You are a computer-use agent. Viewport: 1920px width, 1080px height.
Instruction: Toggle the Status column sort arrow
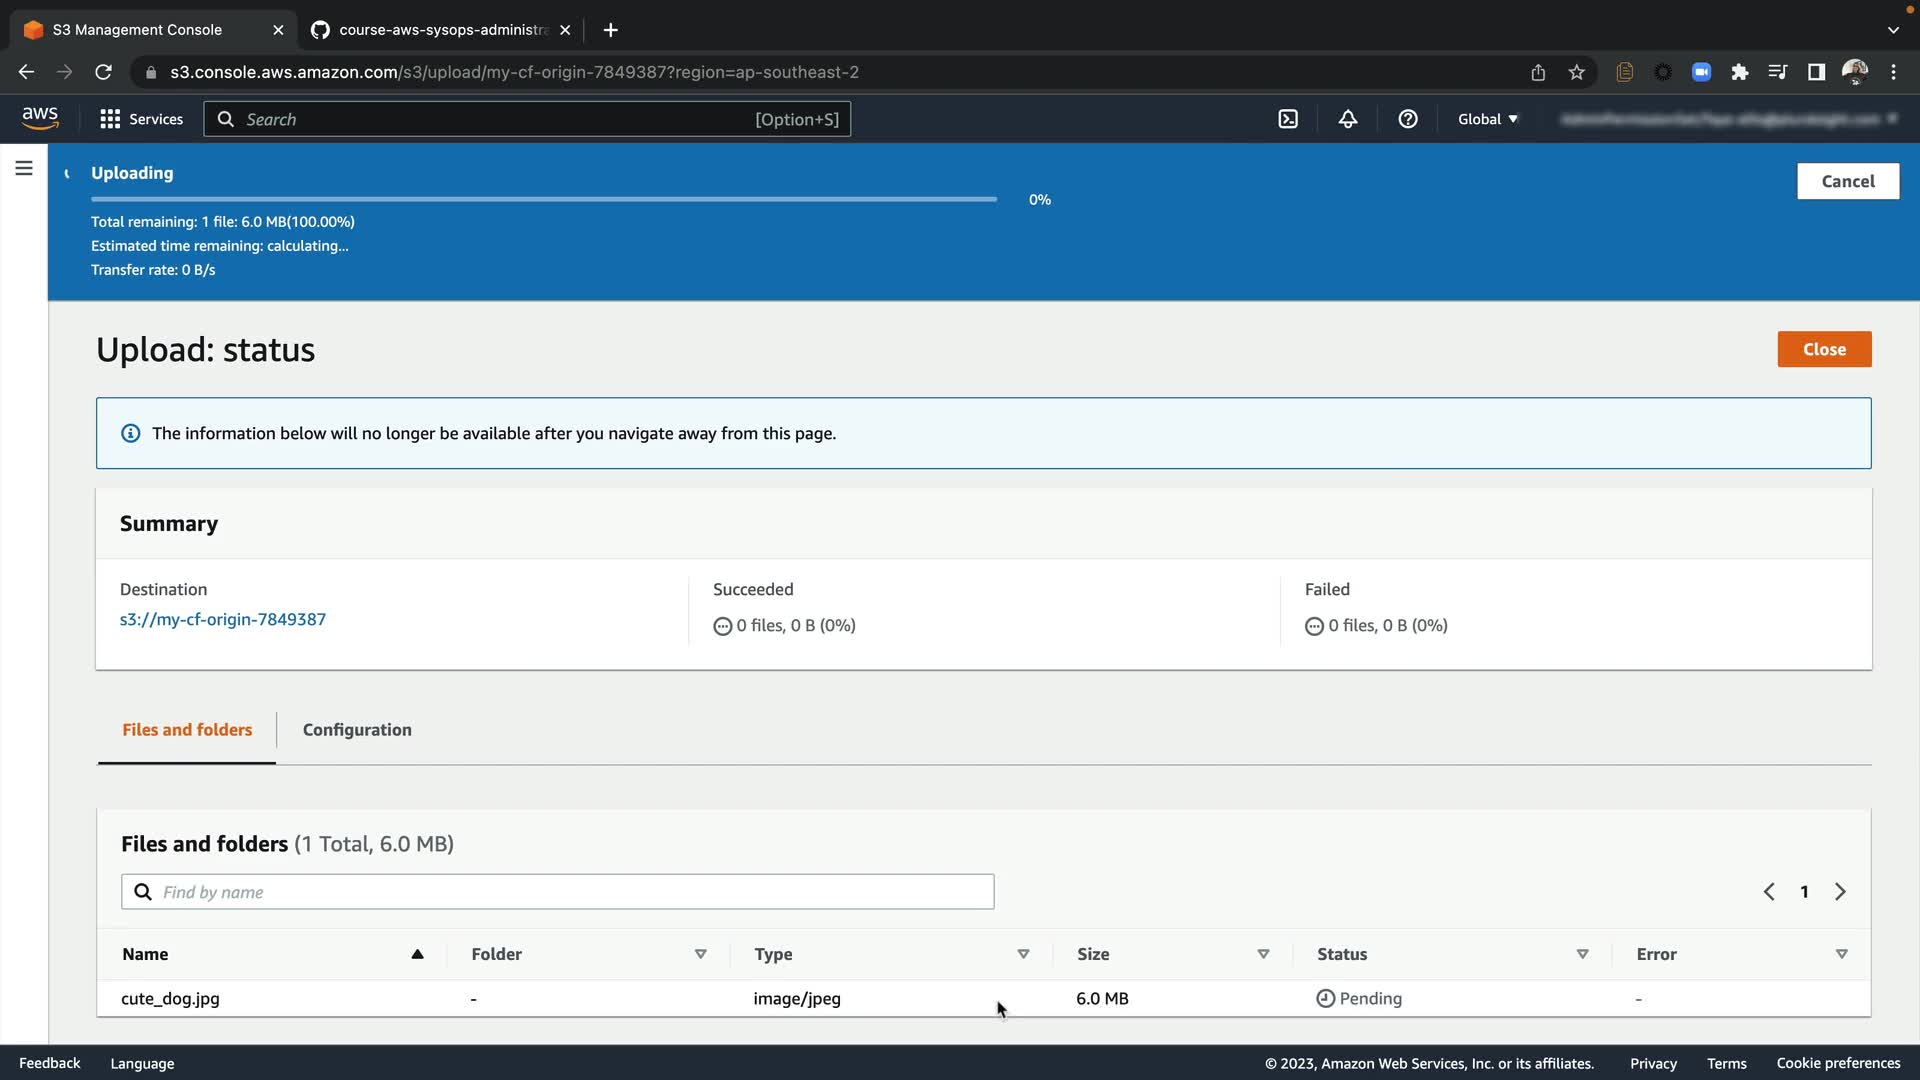1582,954
